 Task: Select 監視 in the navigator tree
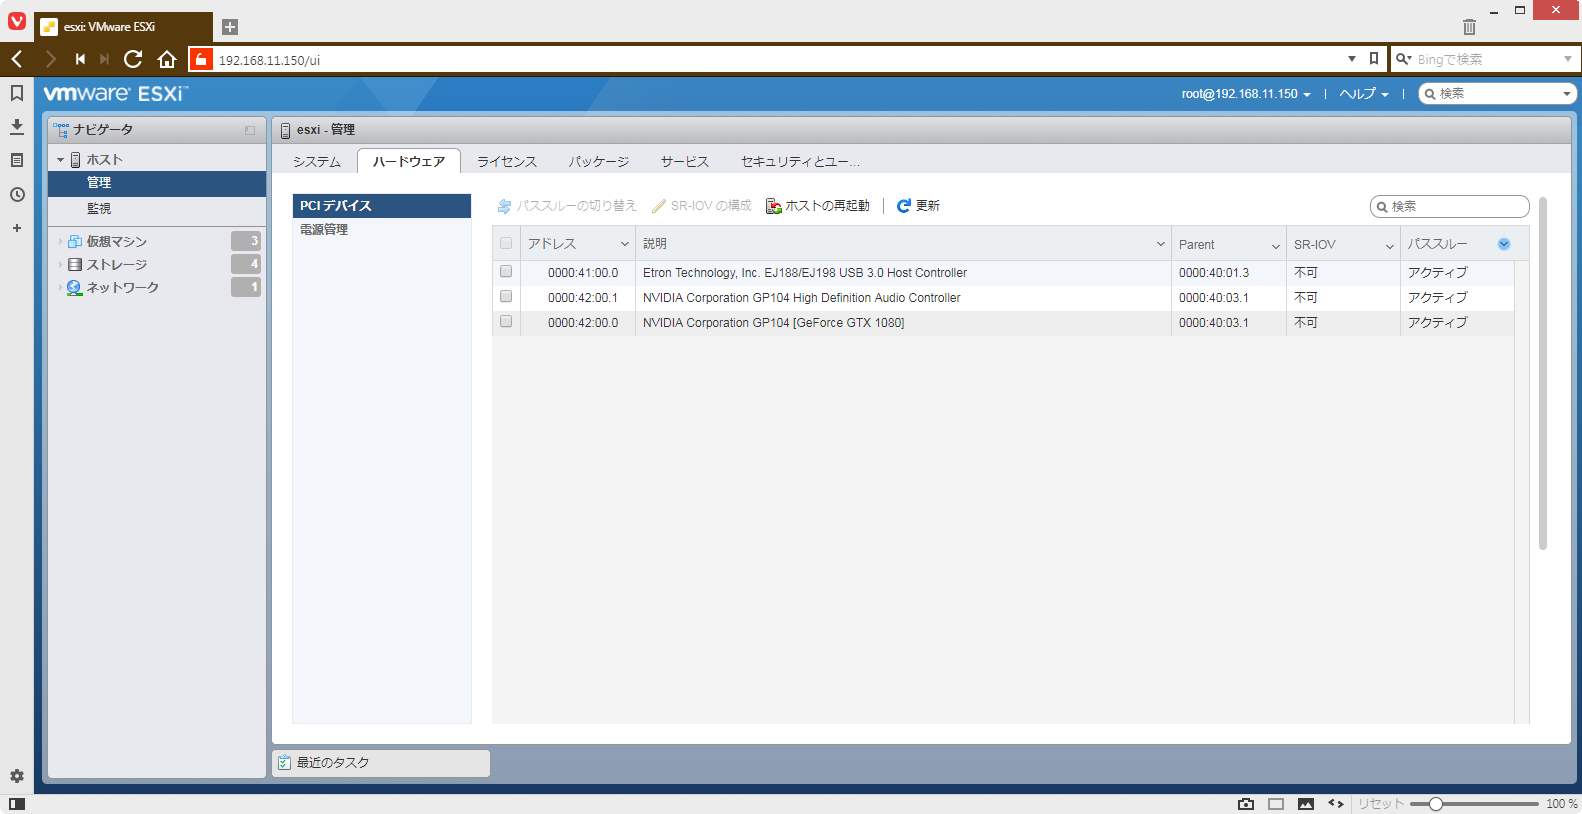pos(157,208)
